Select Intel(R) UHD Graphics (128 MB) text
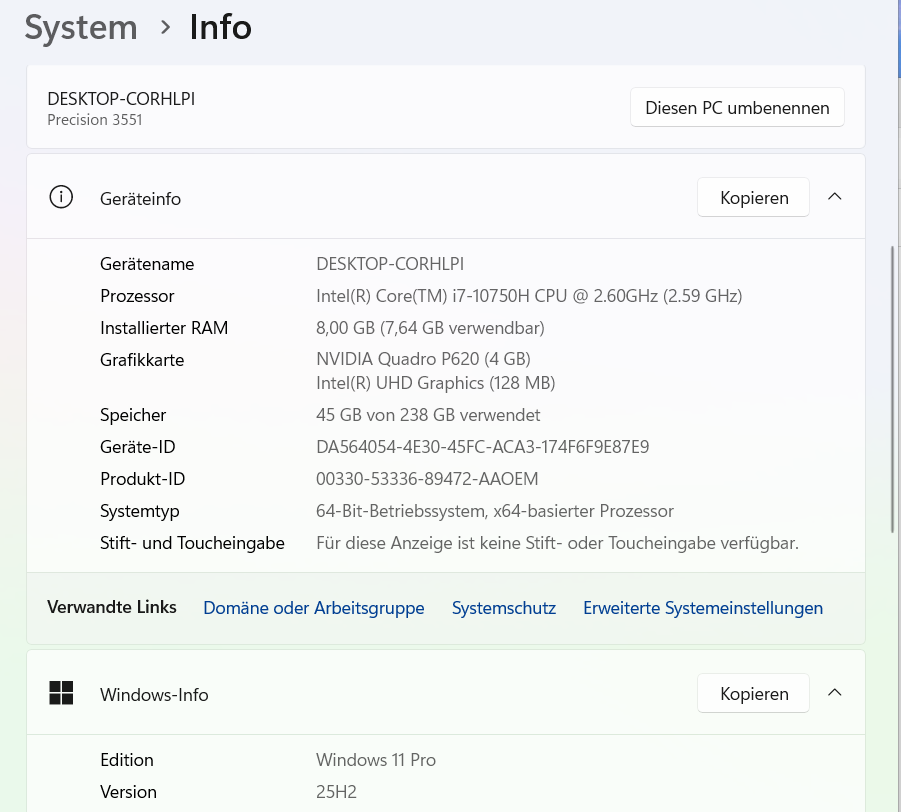The height and width of the screenshot is (812, 901). click(x=436, y=383)
